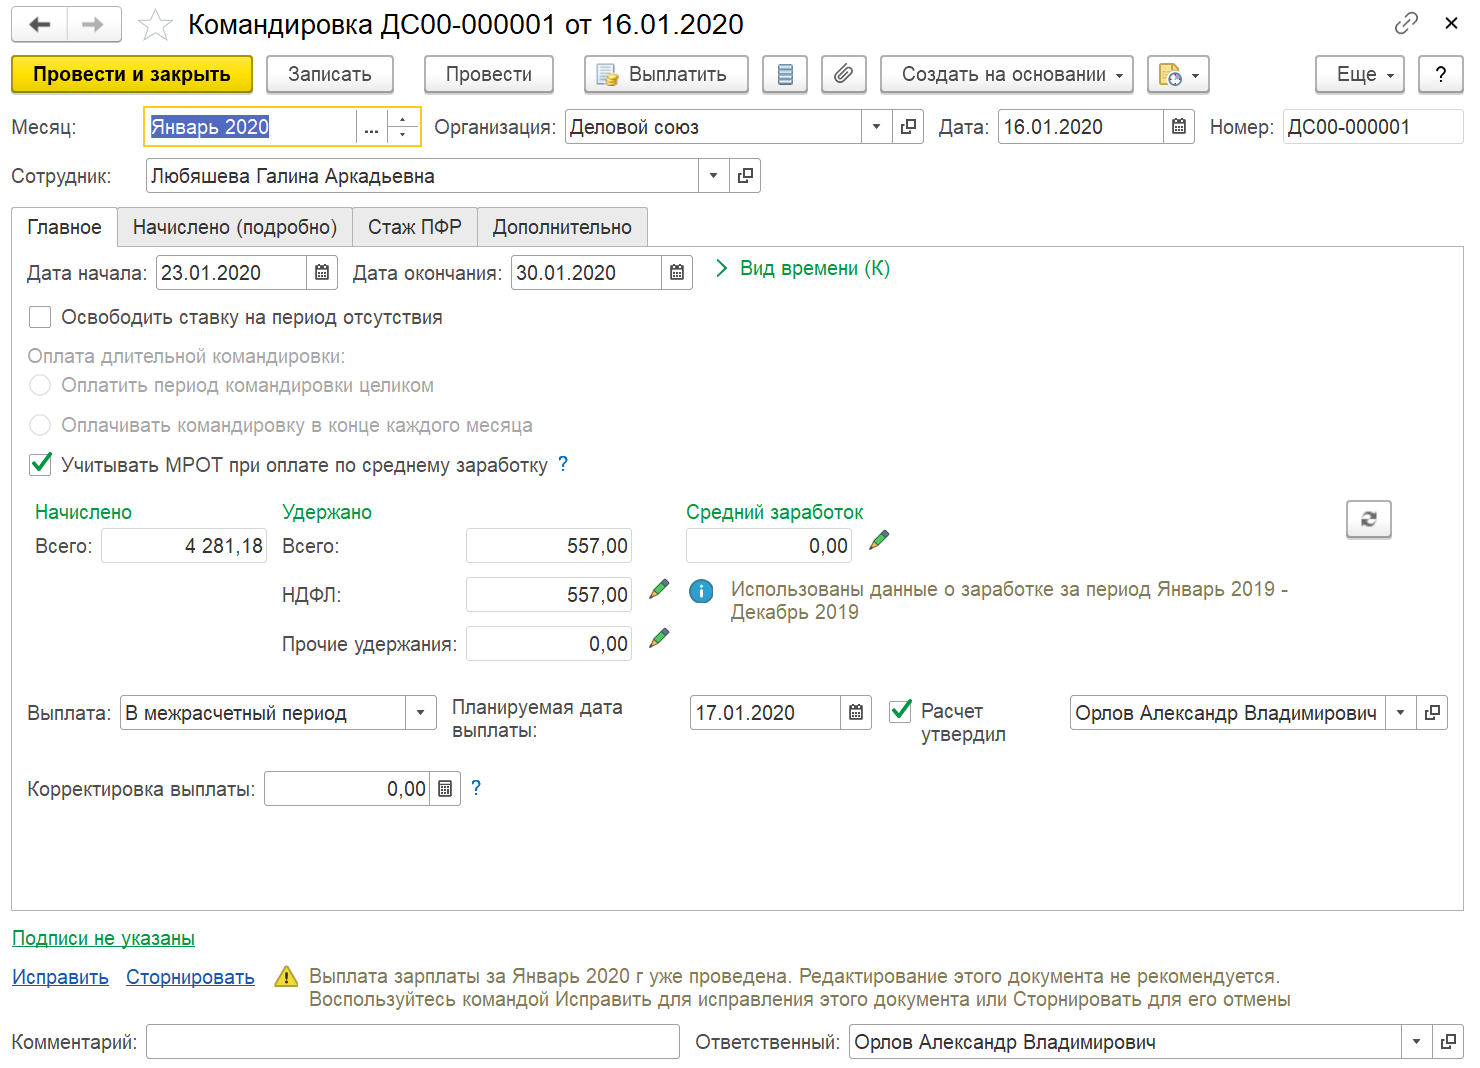
Task: Click the Выплатить button
Action: coord(666,74)
